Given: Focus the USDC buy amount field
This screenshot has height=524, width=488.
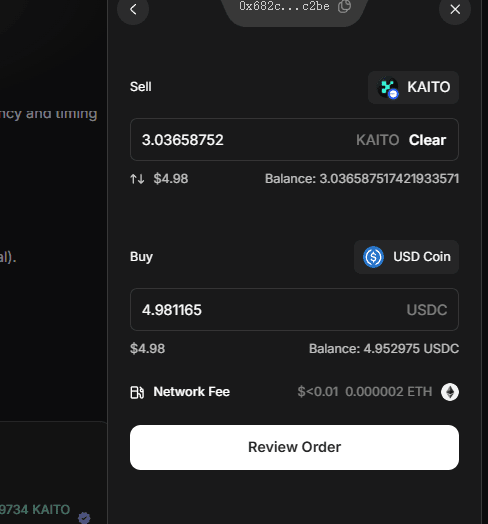Looking at the screenshot, I should pos(294,309).
